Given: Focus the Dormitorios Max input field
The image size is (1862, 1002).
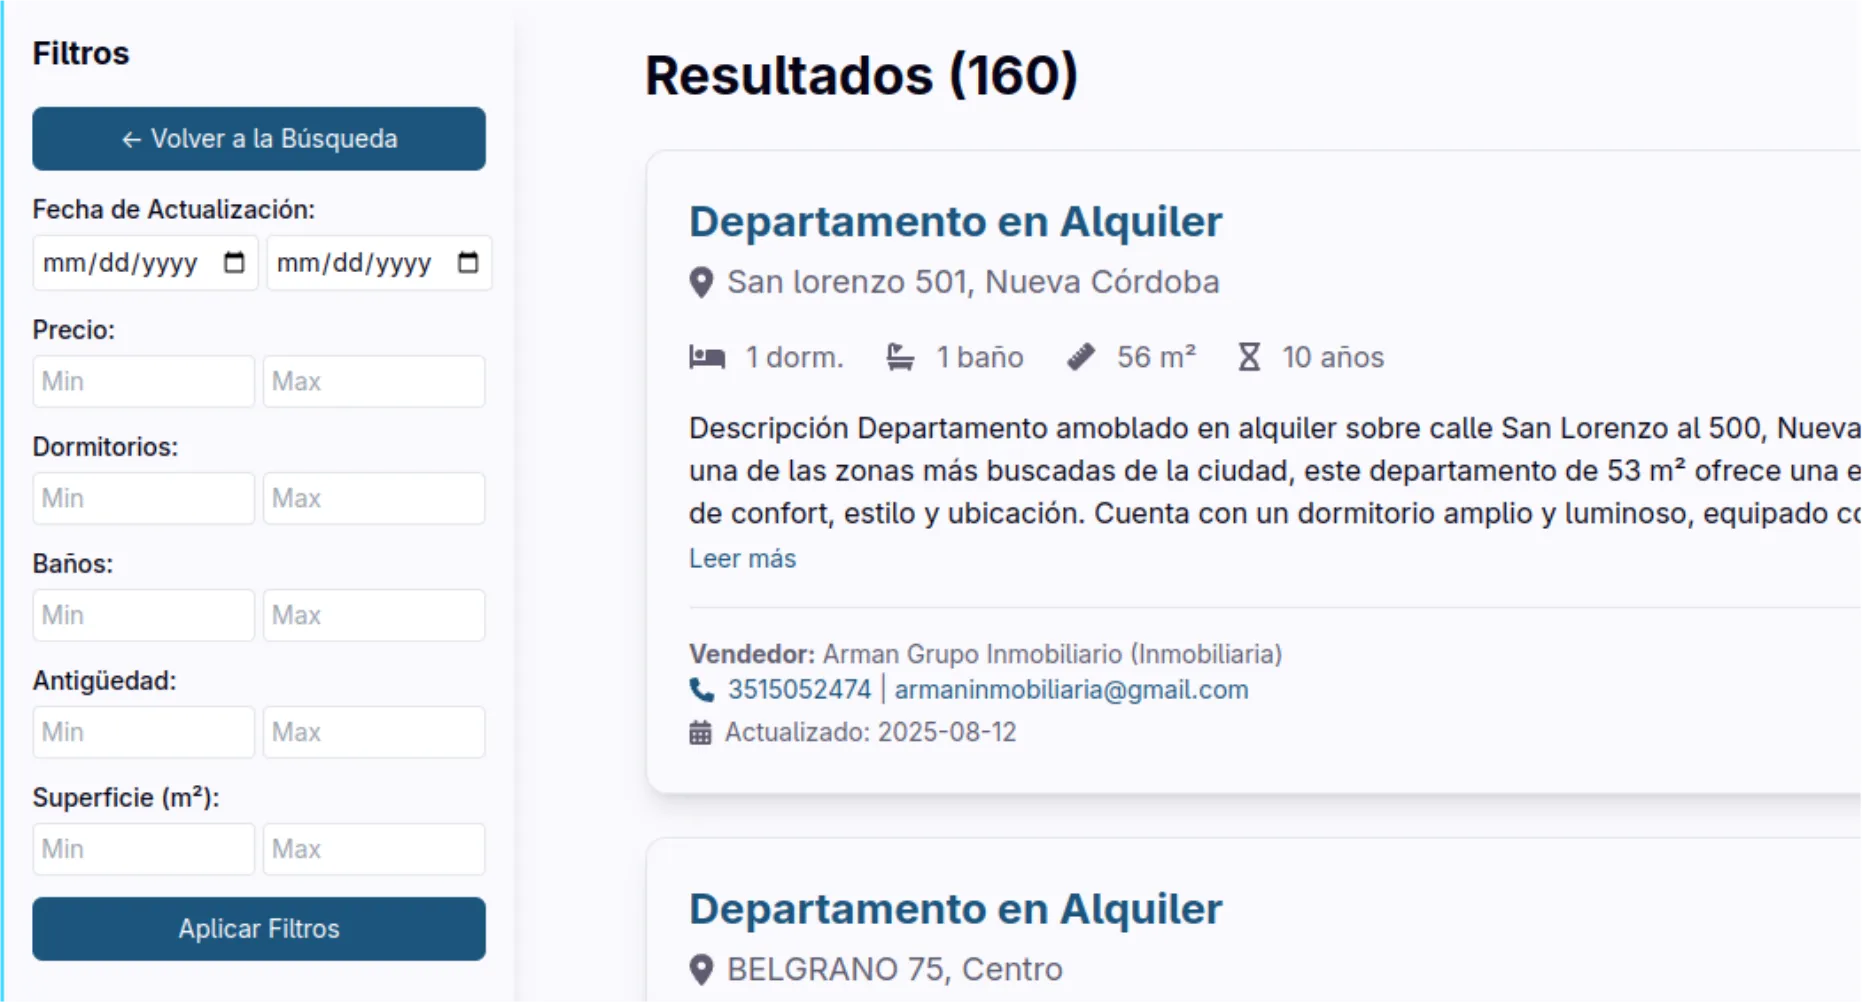Looking at the screenshot, I should tap(374, 498).
